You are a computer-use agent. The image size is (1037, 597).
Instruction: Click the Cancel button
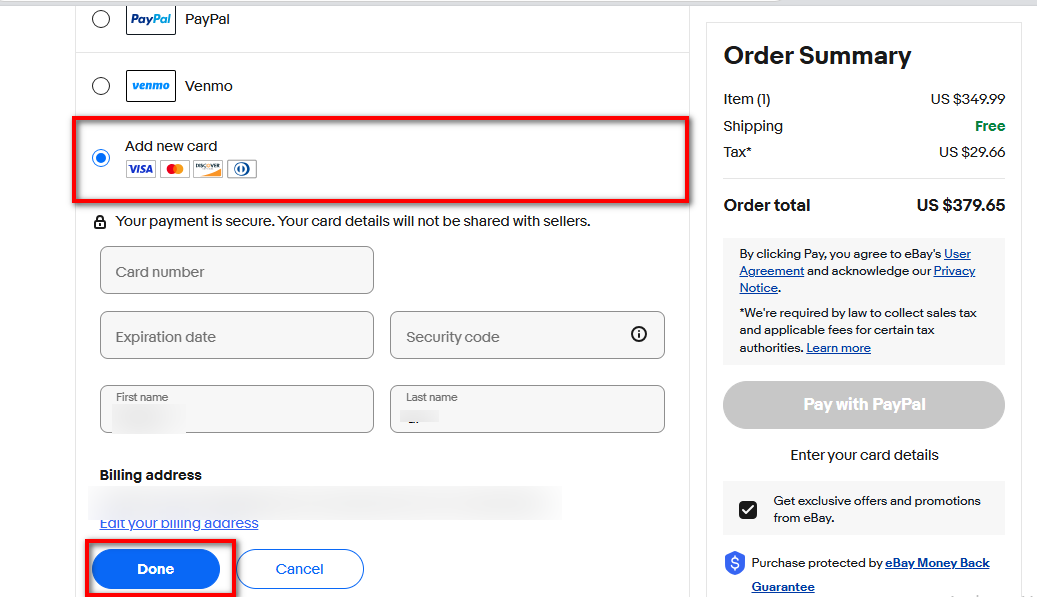point(300,568)
